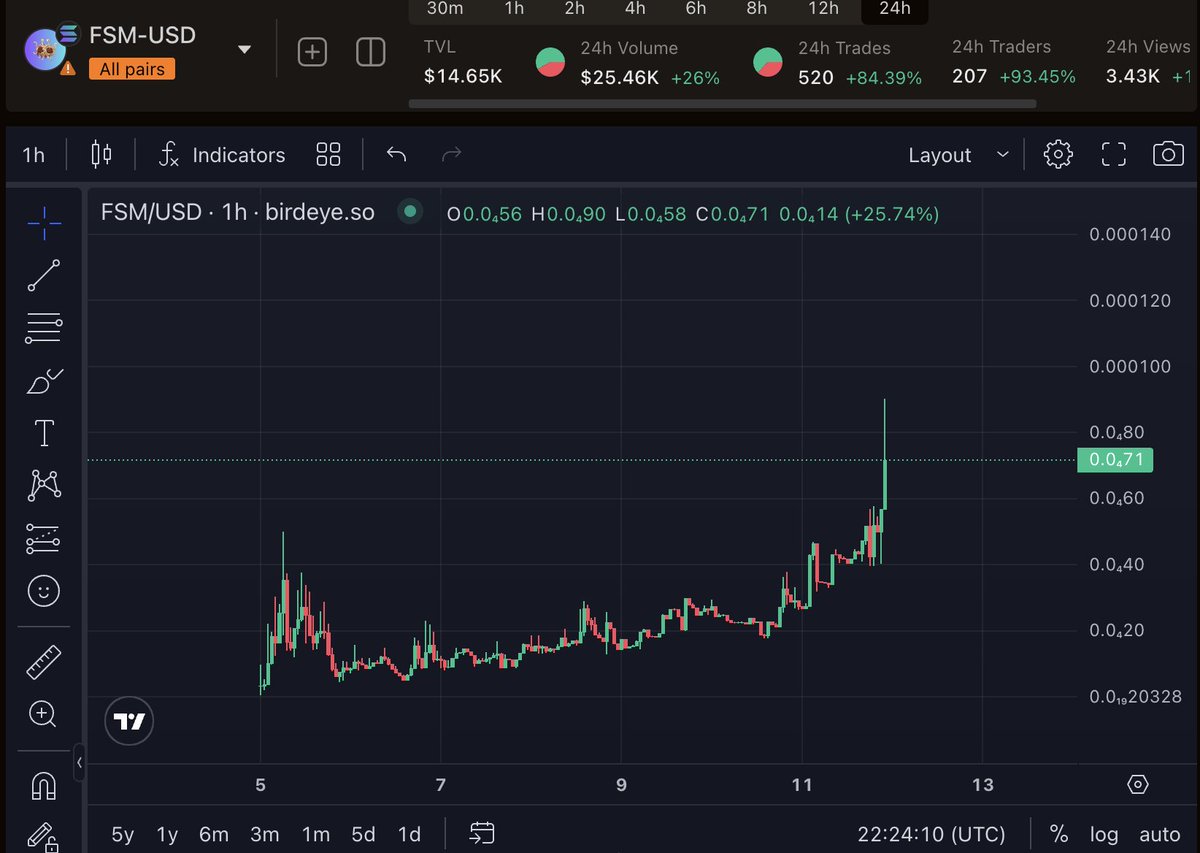
Task: Click the add chart plus icon
Action: [312, 52]
